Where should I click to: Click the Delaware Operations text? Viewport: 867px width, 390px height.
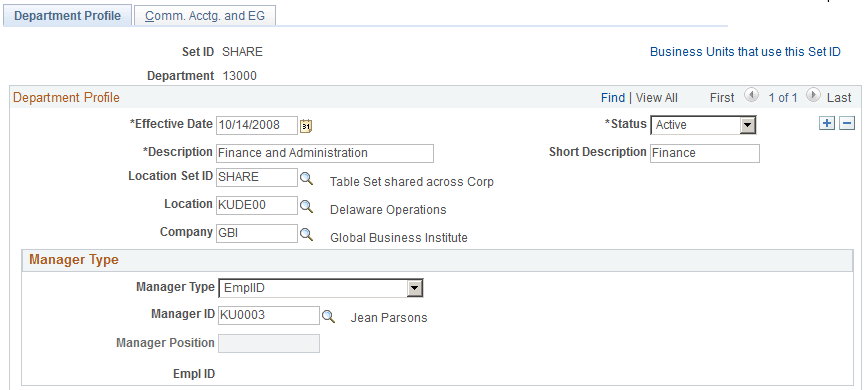388,210
